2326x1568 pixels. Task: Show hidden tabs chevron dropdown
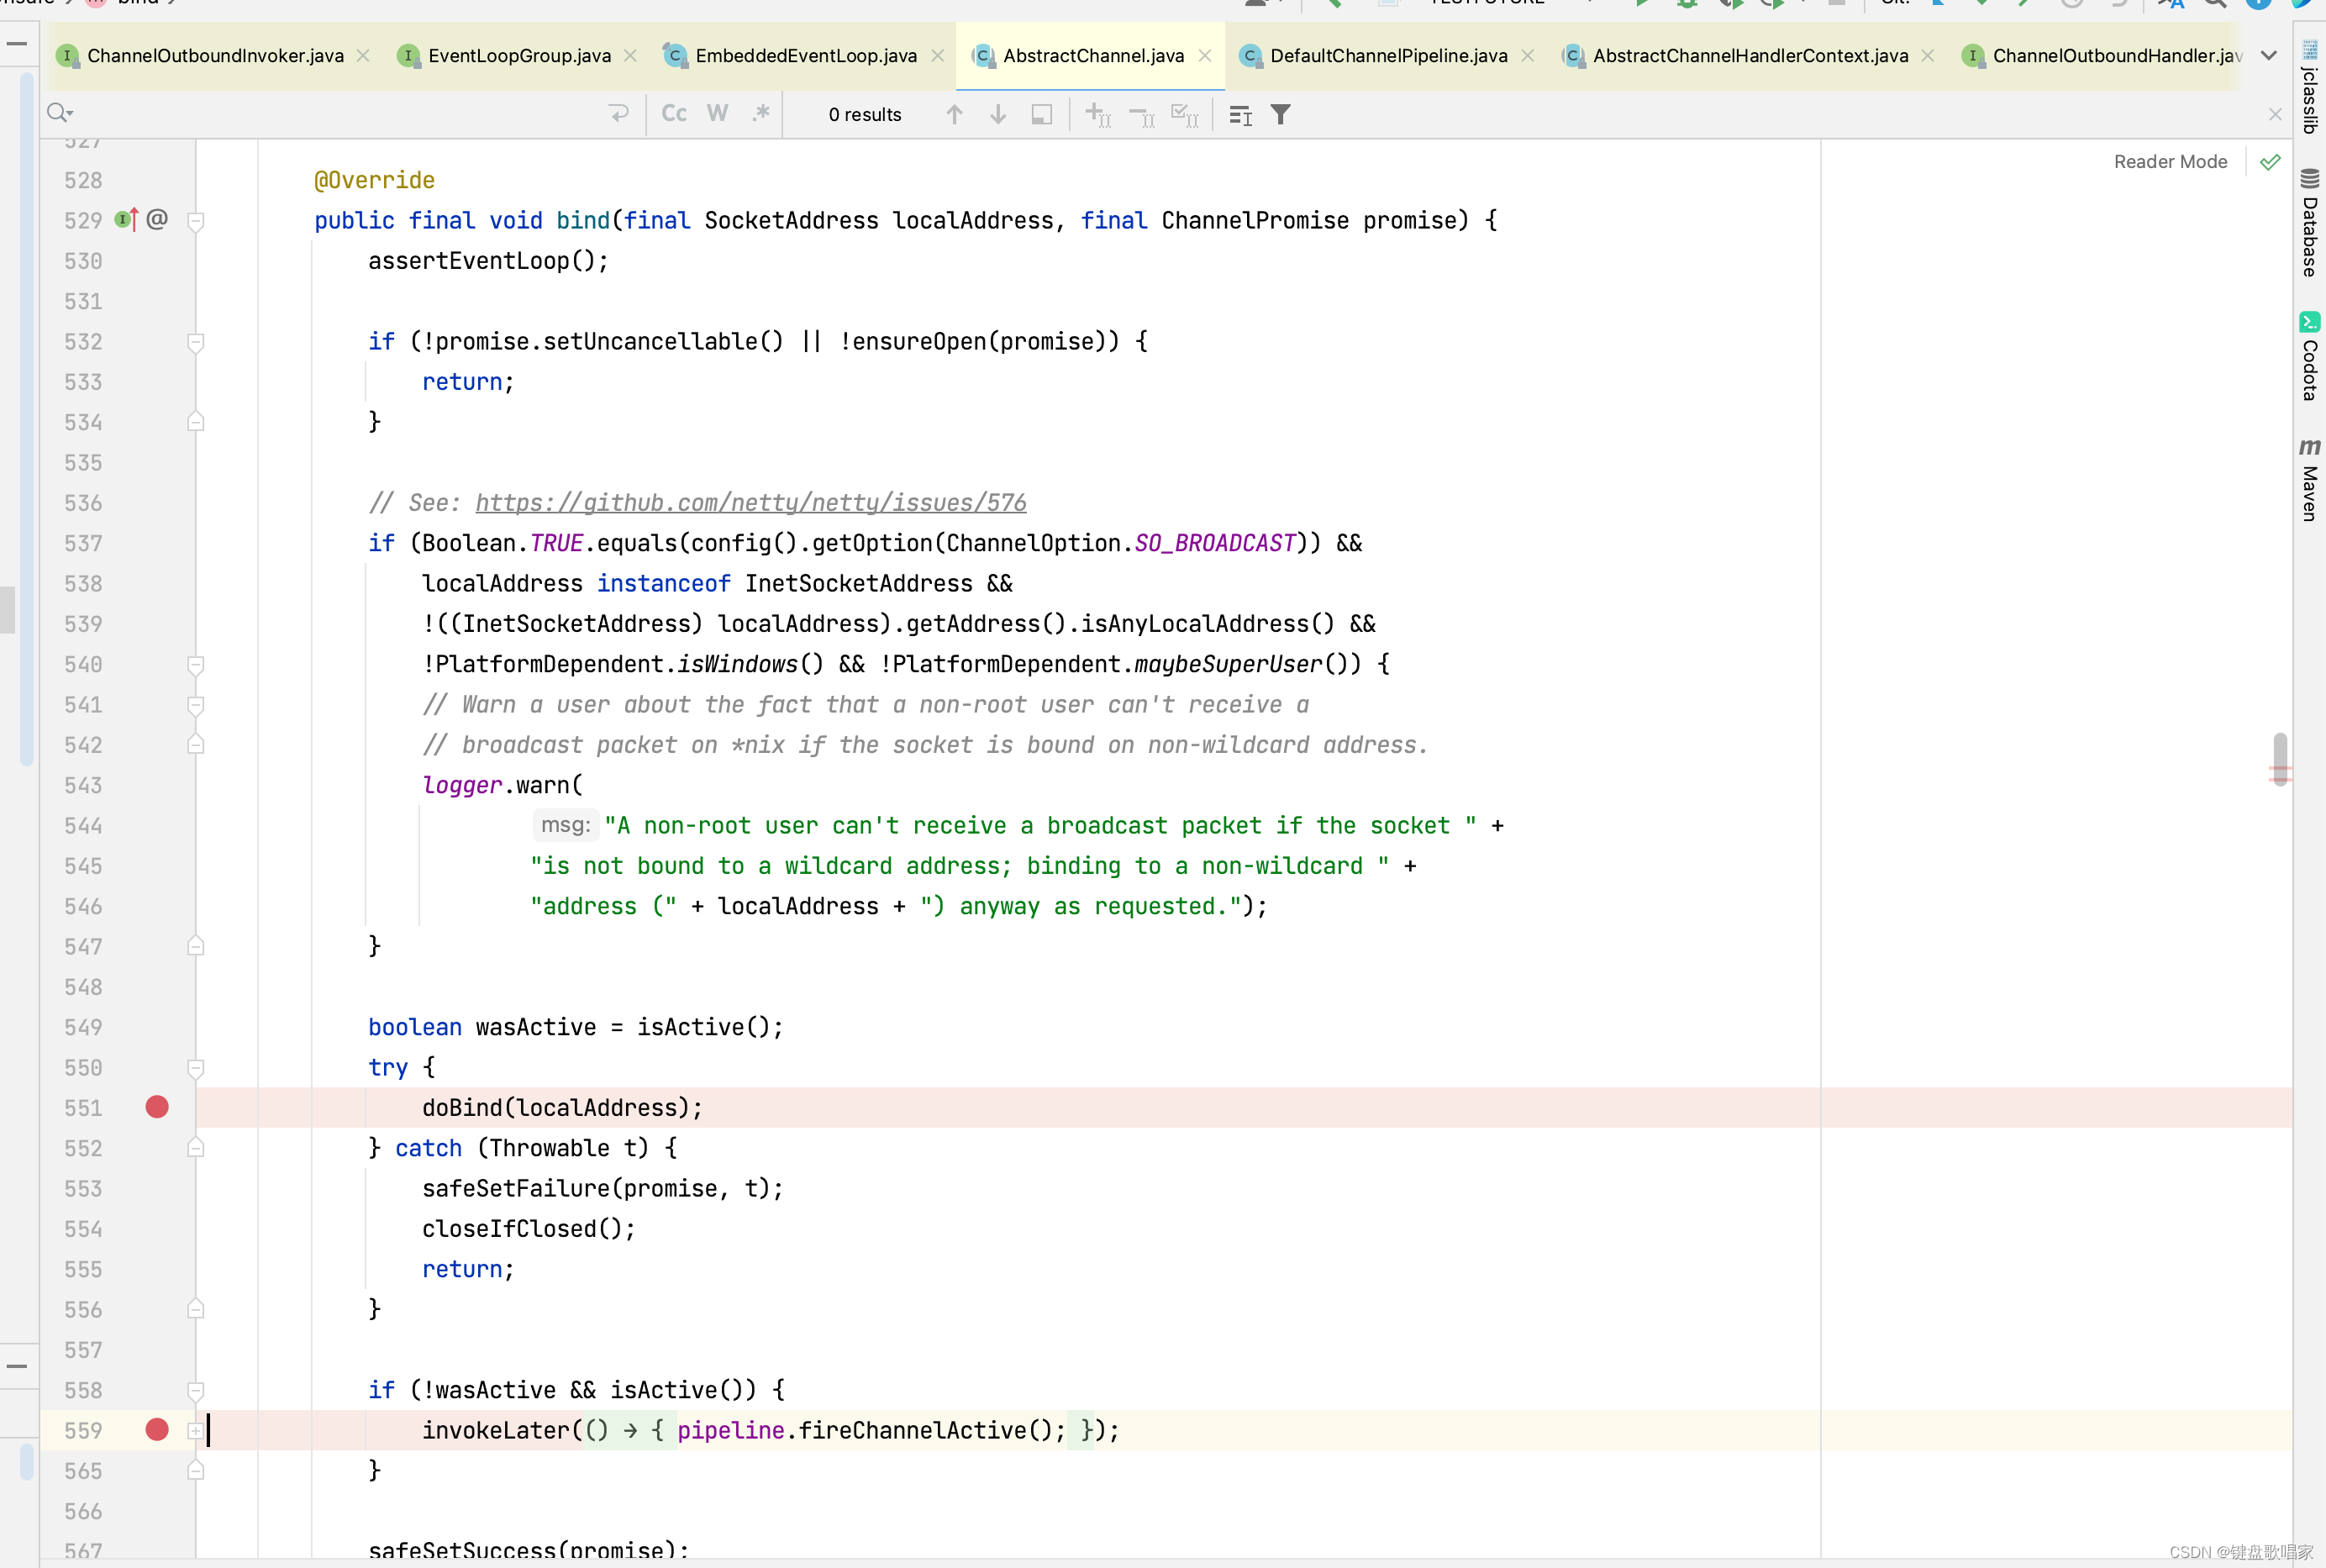tap(2269, 56)
